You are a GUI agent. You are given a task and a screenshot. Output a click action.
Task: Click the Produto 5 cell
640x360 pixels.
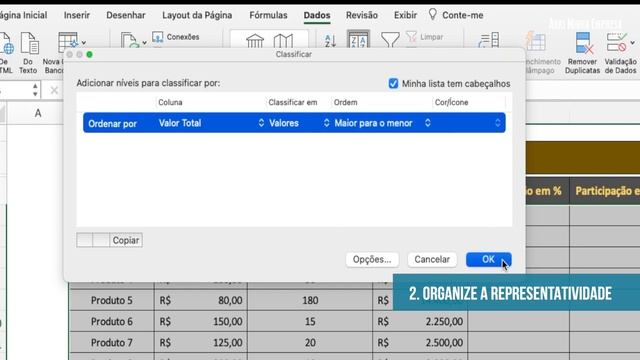(111, 300)
